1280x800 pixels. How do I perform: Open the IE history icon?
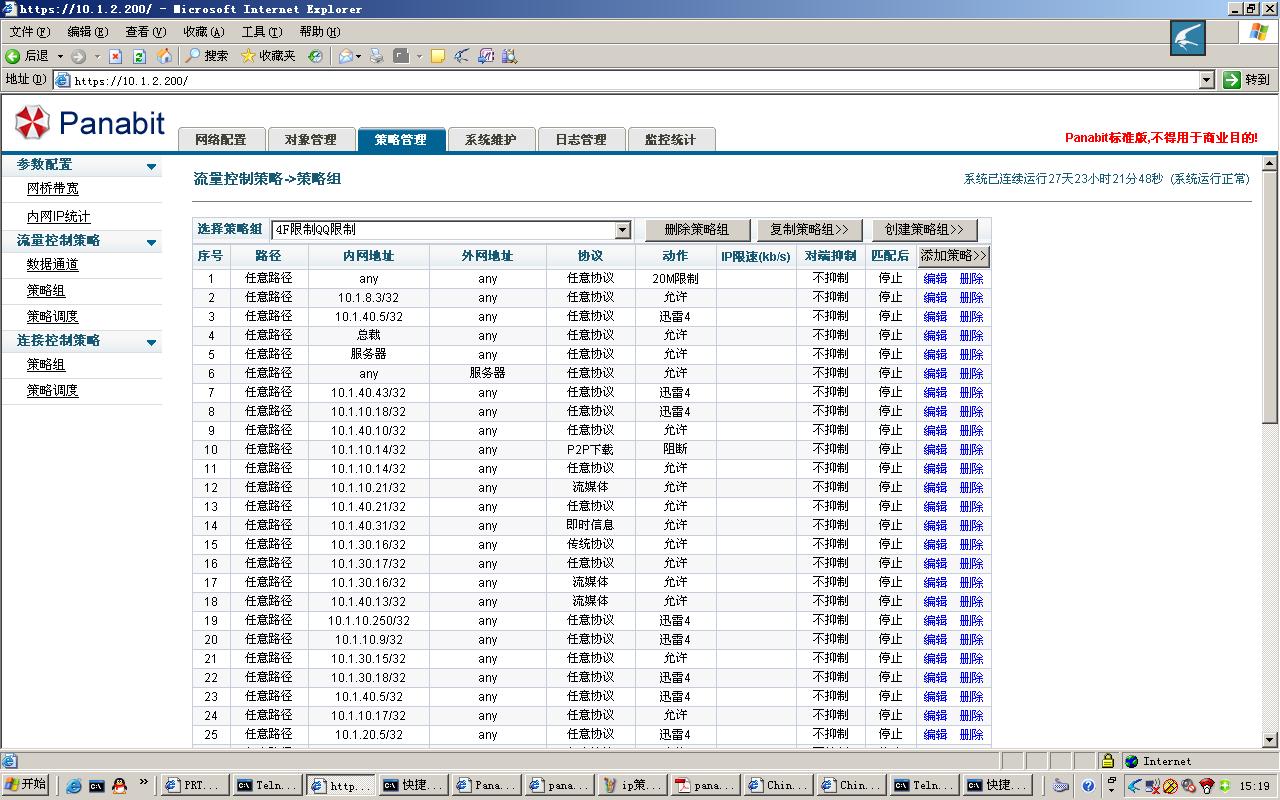click(x=315, y=56)
